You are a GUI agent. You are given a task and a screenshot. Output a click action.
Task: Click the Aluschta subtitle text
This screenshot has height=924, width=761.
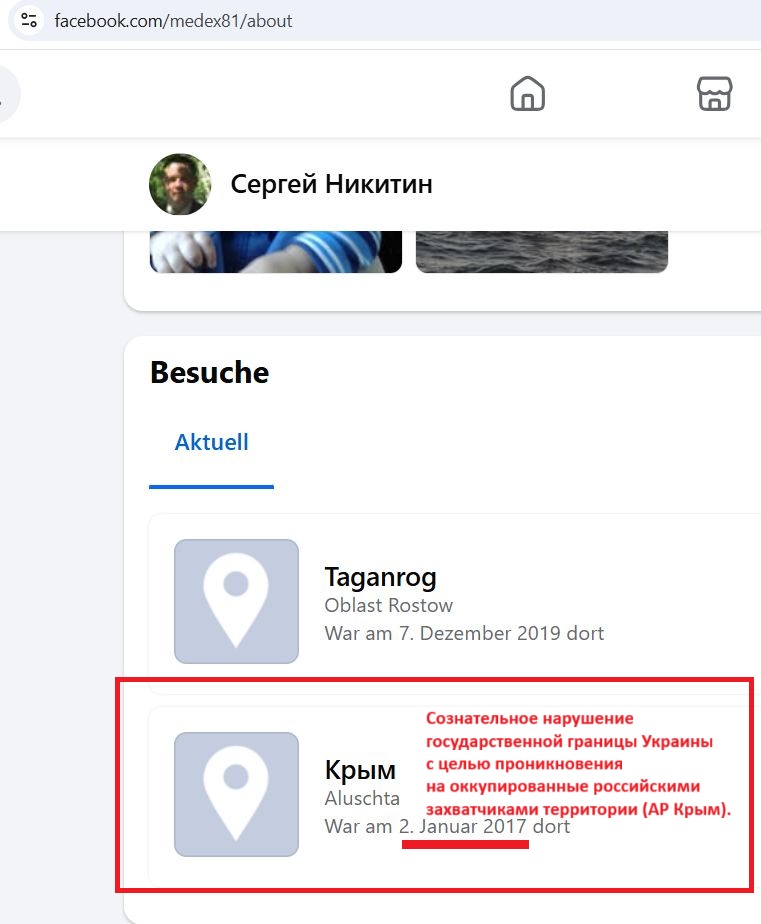click(x=362, y=798)
